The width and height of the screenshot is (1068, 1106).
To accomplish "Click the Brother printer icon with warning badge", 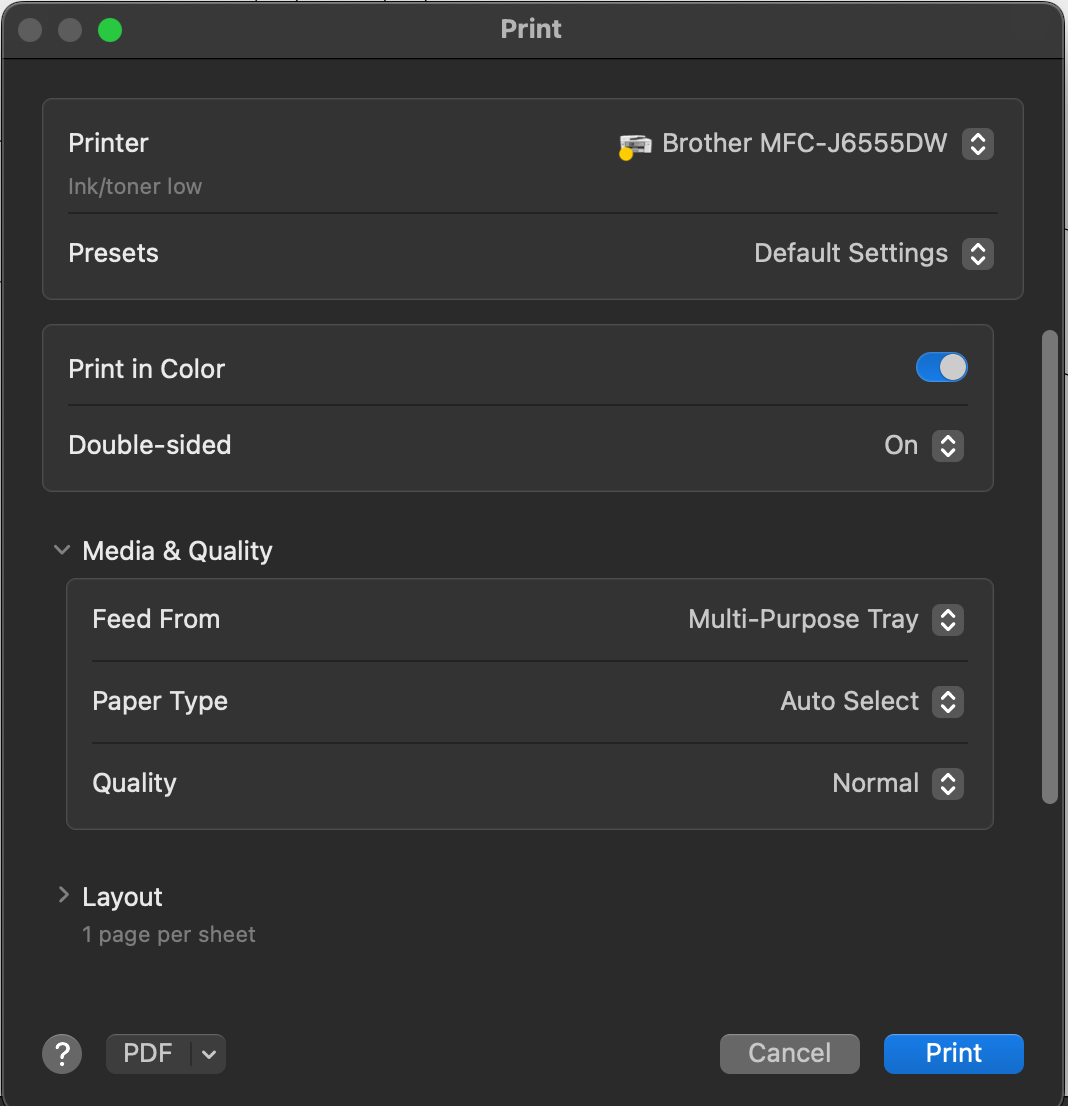I will click(x=634, y=145).
